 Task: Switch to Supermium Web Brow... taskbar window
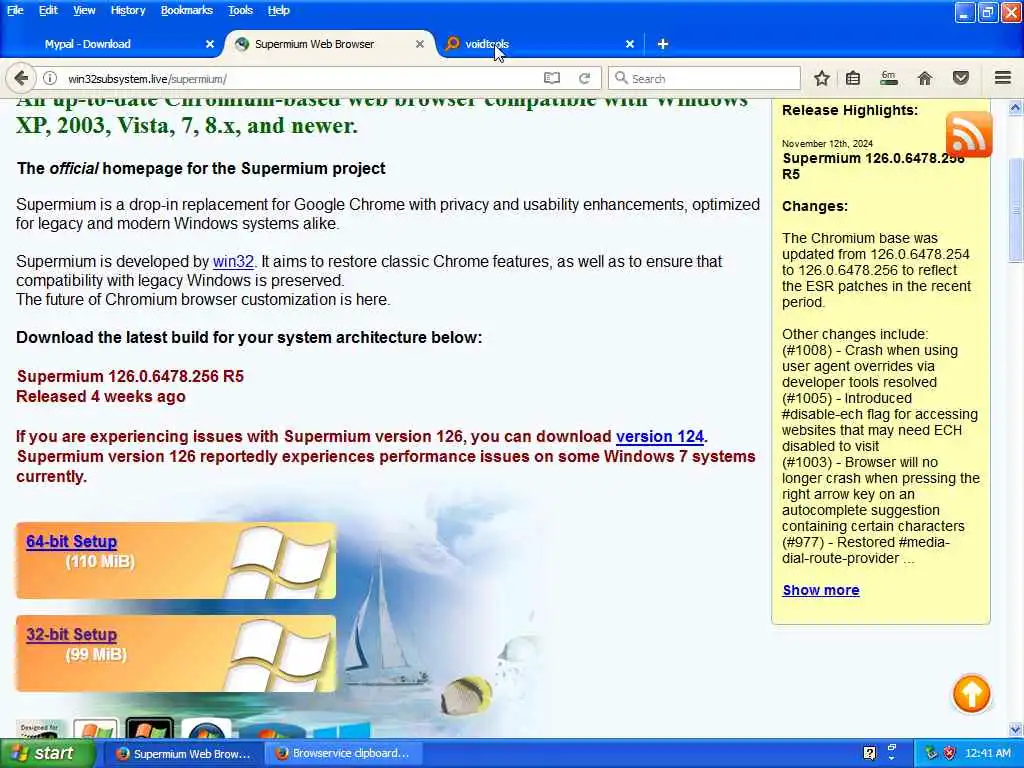(183, 753)
